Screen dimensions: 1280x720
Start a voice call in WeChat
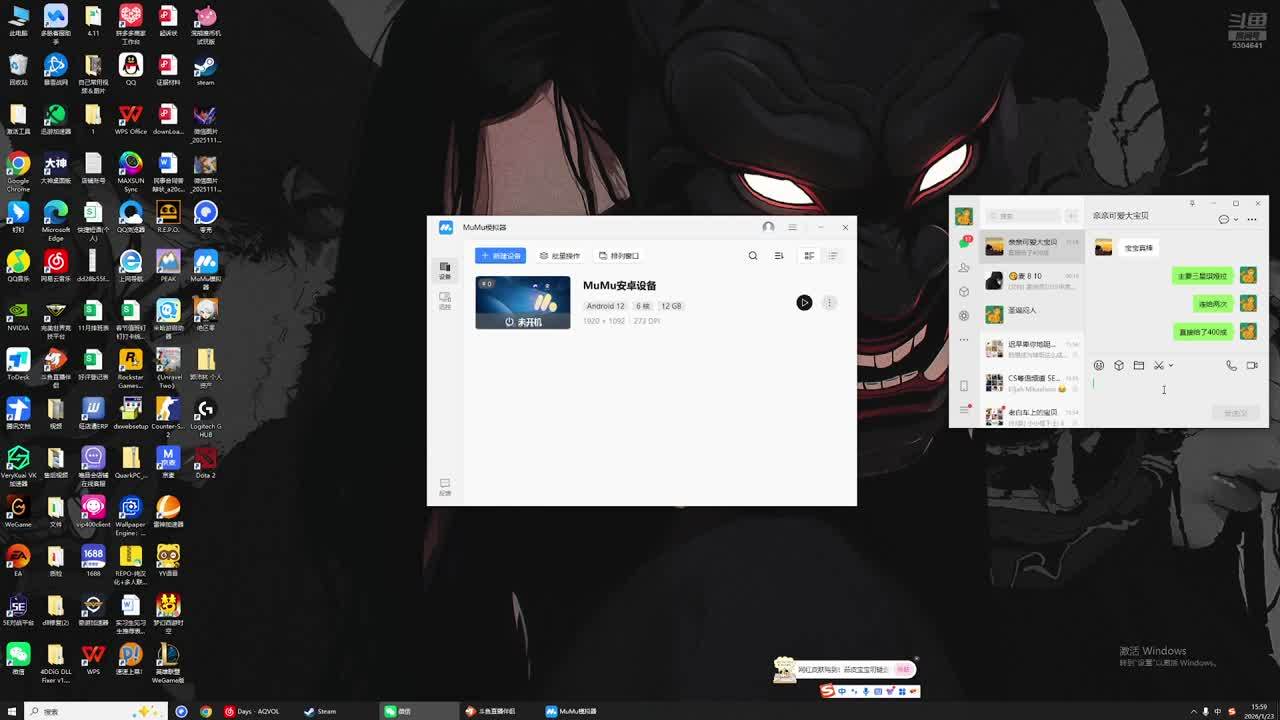click(1231, 366)
